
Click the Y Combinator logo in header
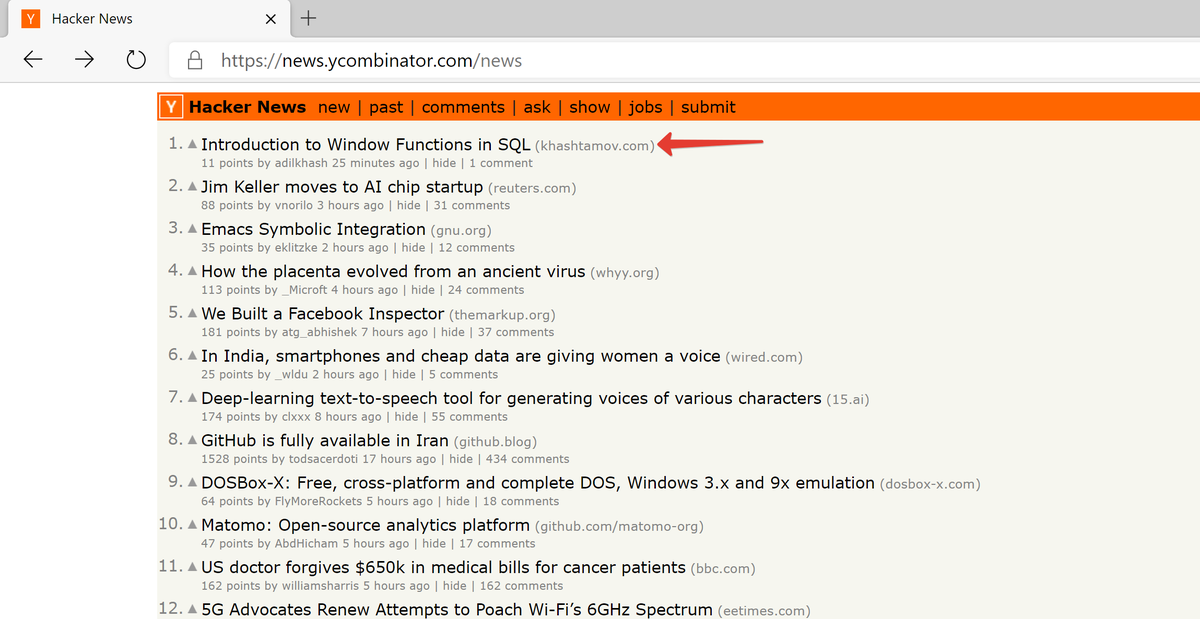[x=172, y=107]
